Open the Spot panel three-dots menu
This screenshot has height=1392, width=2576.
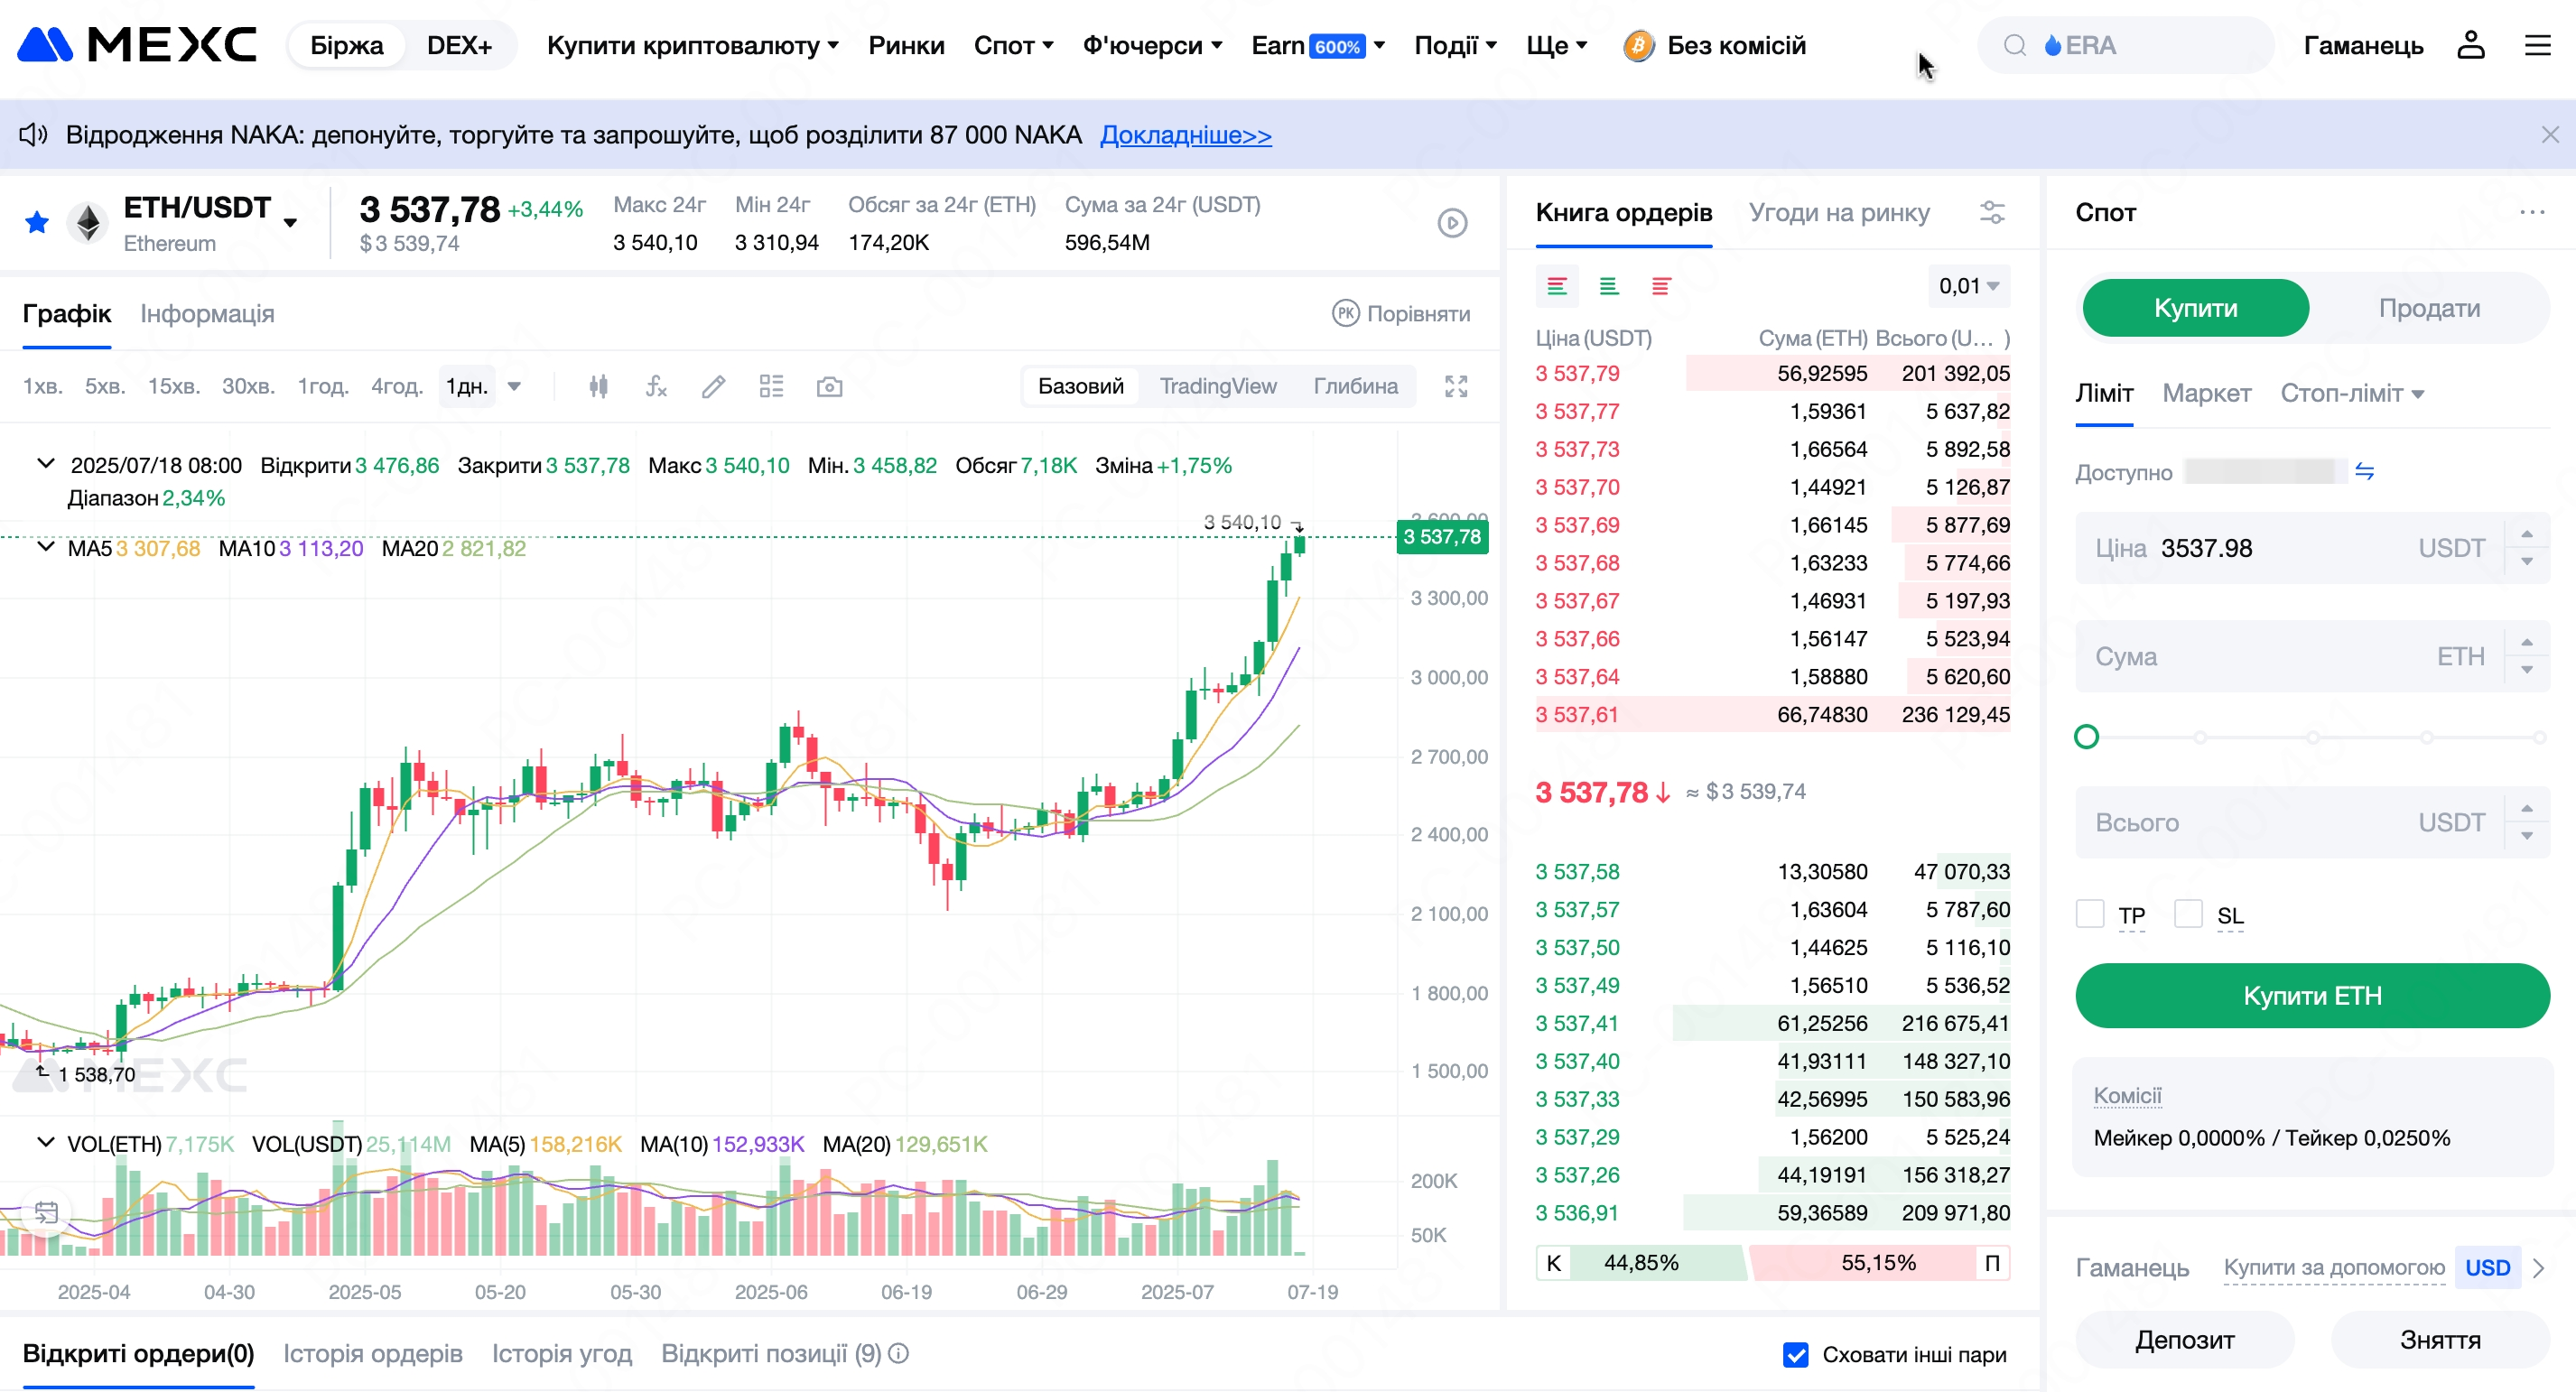[x=2532, y=212]
